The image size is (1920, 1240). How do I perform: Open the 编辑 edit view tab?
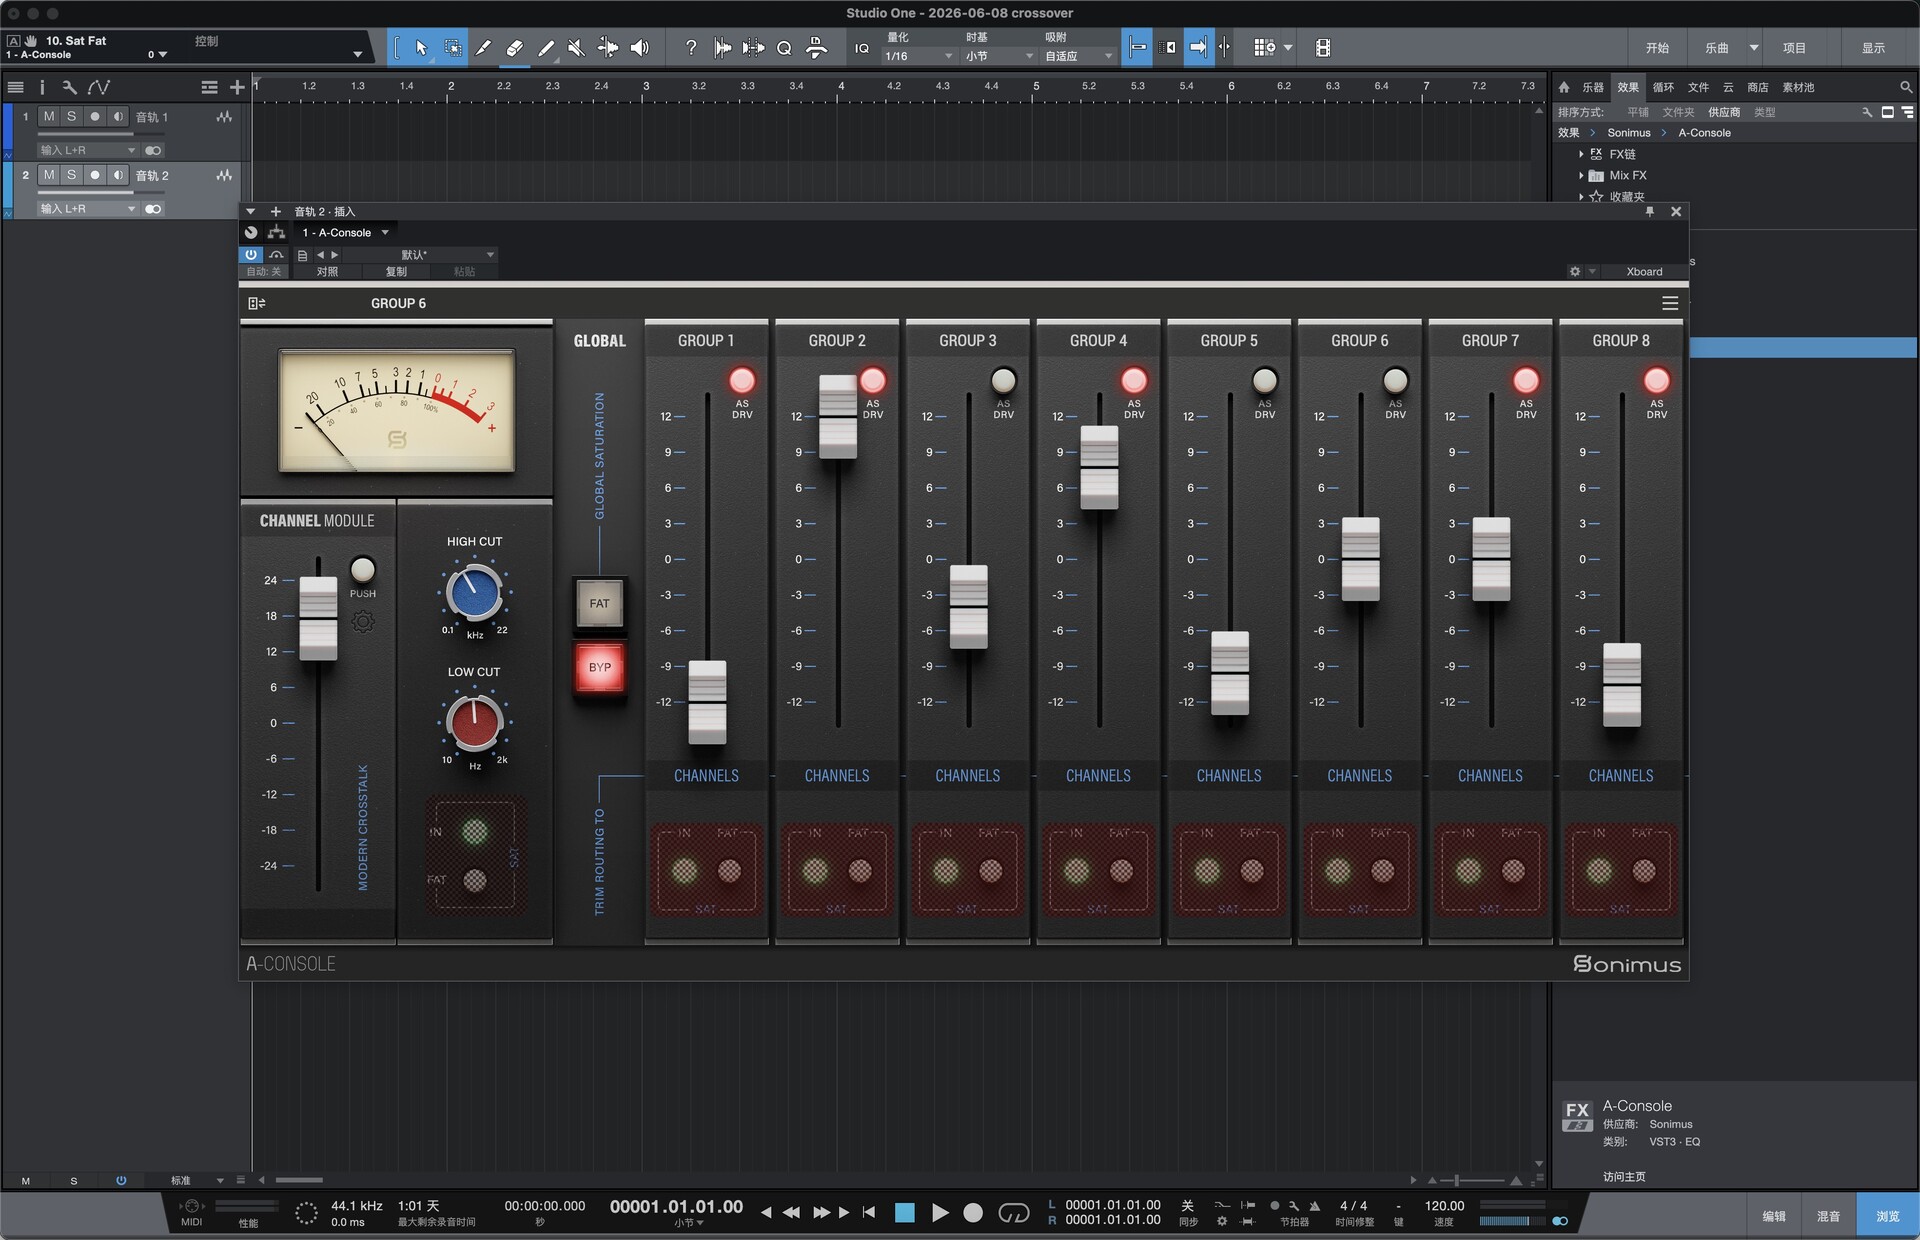coord(1774,1216)
